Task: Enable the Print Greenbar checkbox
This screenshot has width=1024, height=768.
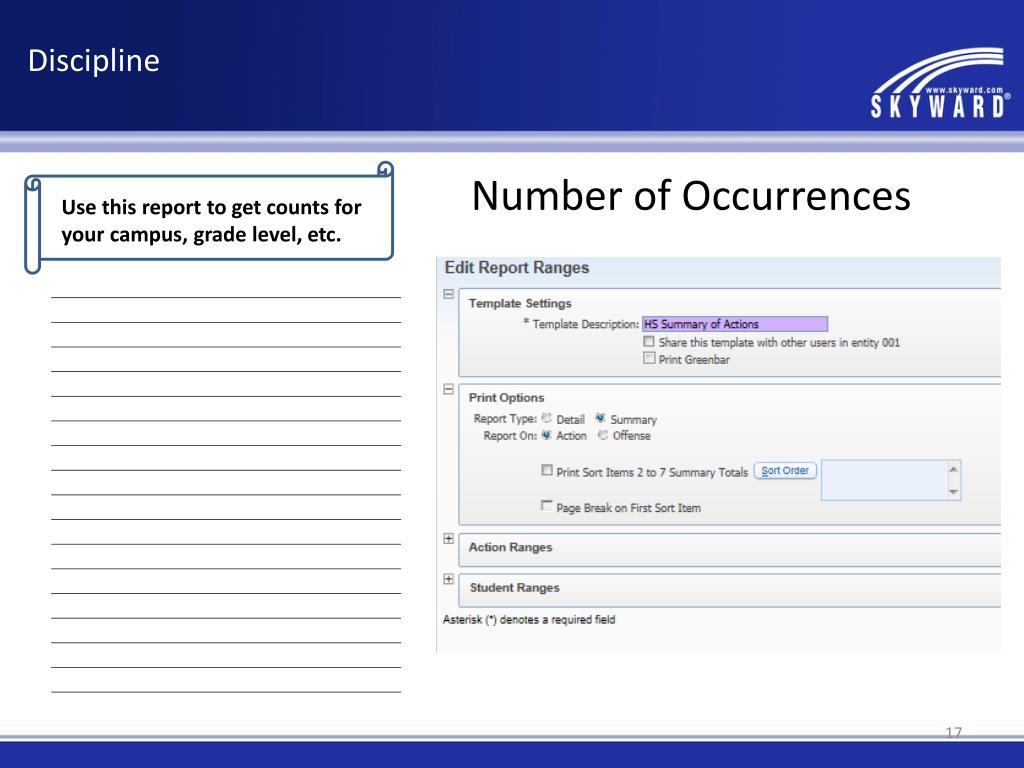Action: click(648, 358)
